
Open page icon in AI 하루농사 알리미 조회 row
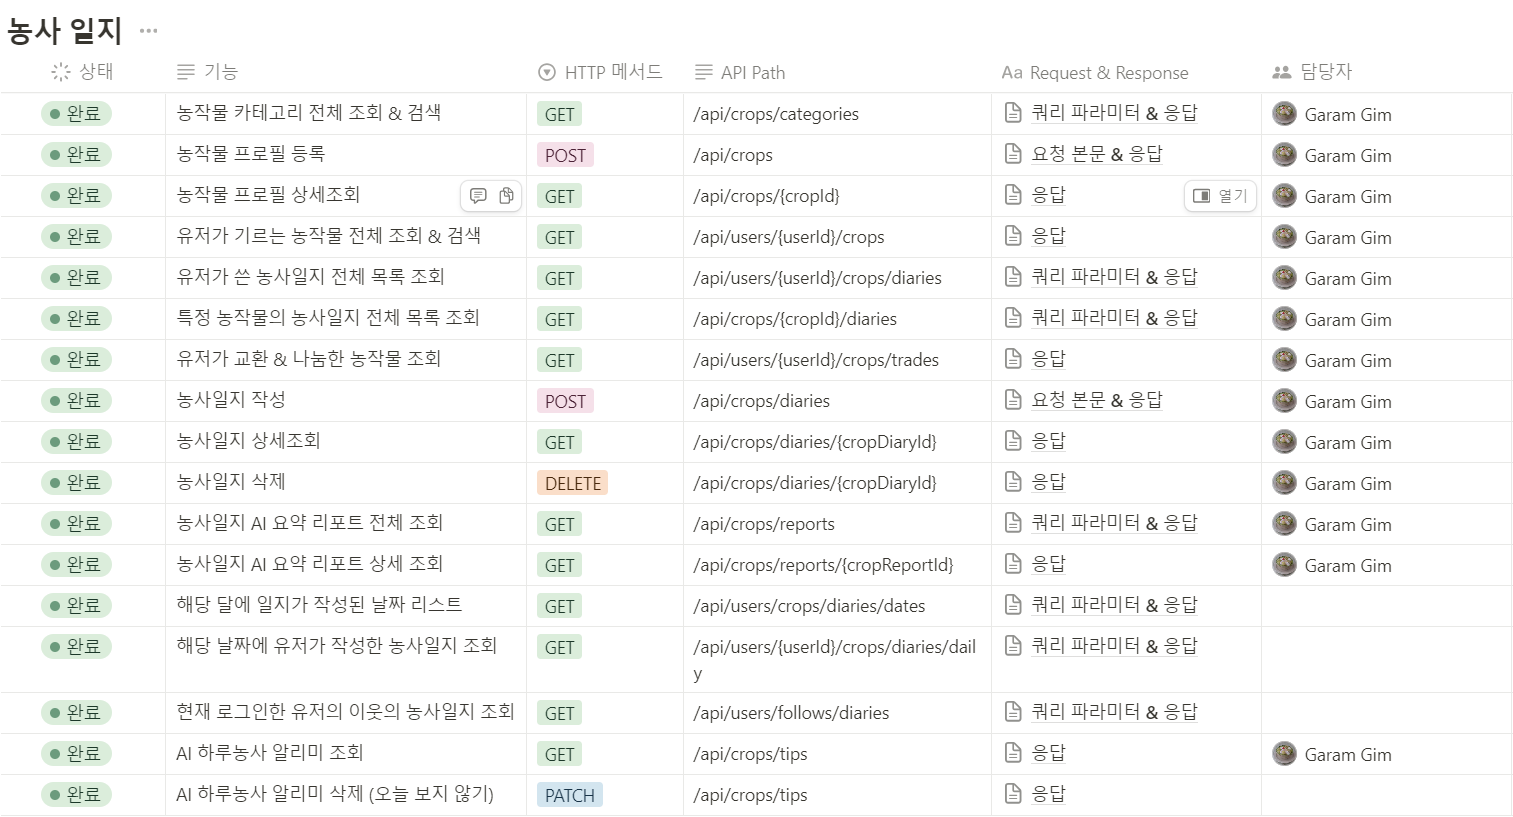coord(1013,753)
